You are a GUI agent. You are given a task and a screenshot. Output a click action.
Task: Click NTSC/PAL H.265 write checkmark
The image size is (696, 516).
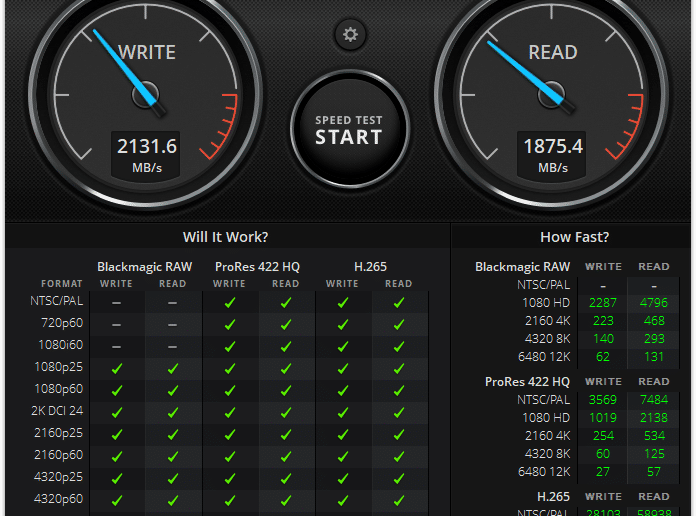tap(343, 302)
